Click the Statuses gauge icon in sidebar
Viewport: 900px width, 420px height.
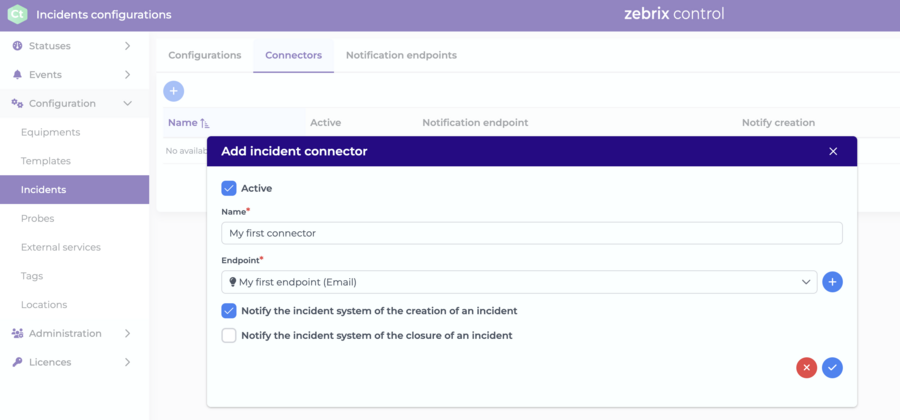[17, 46]
